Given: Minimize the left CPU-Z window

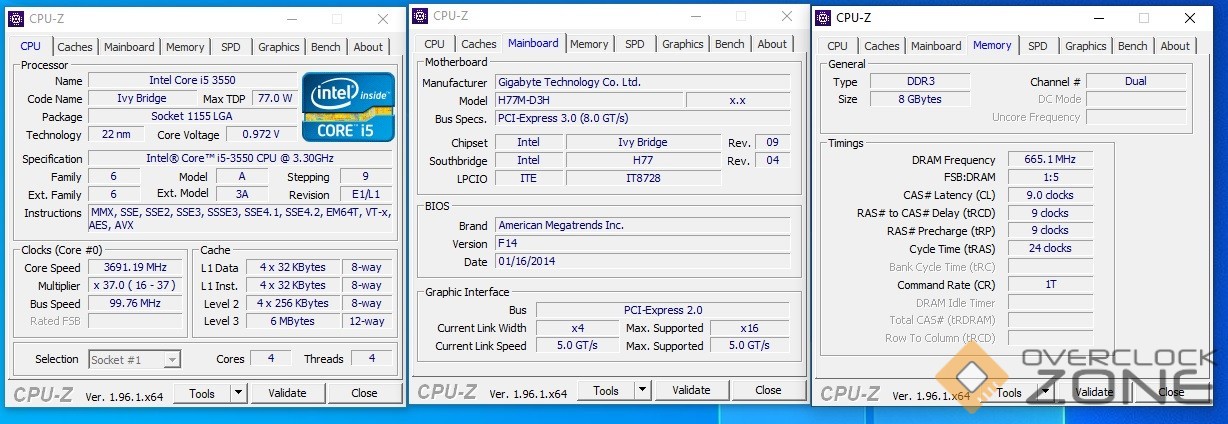Looking at the screenshot, I should [291, 19].
